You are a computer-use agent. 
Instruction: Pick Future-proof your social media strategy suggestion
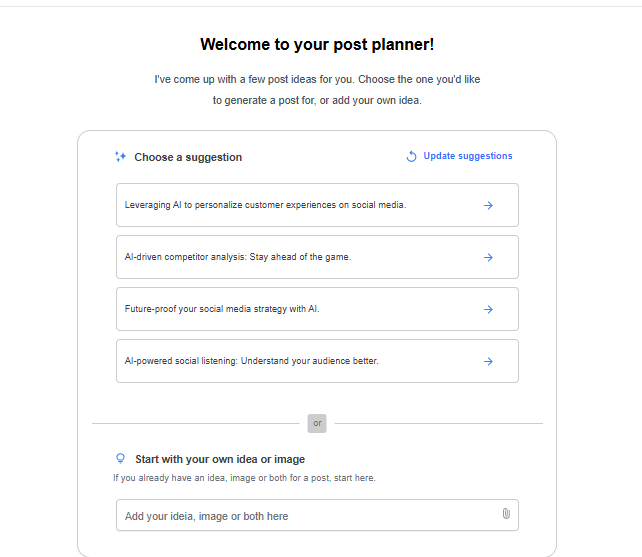pos(223,309)
